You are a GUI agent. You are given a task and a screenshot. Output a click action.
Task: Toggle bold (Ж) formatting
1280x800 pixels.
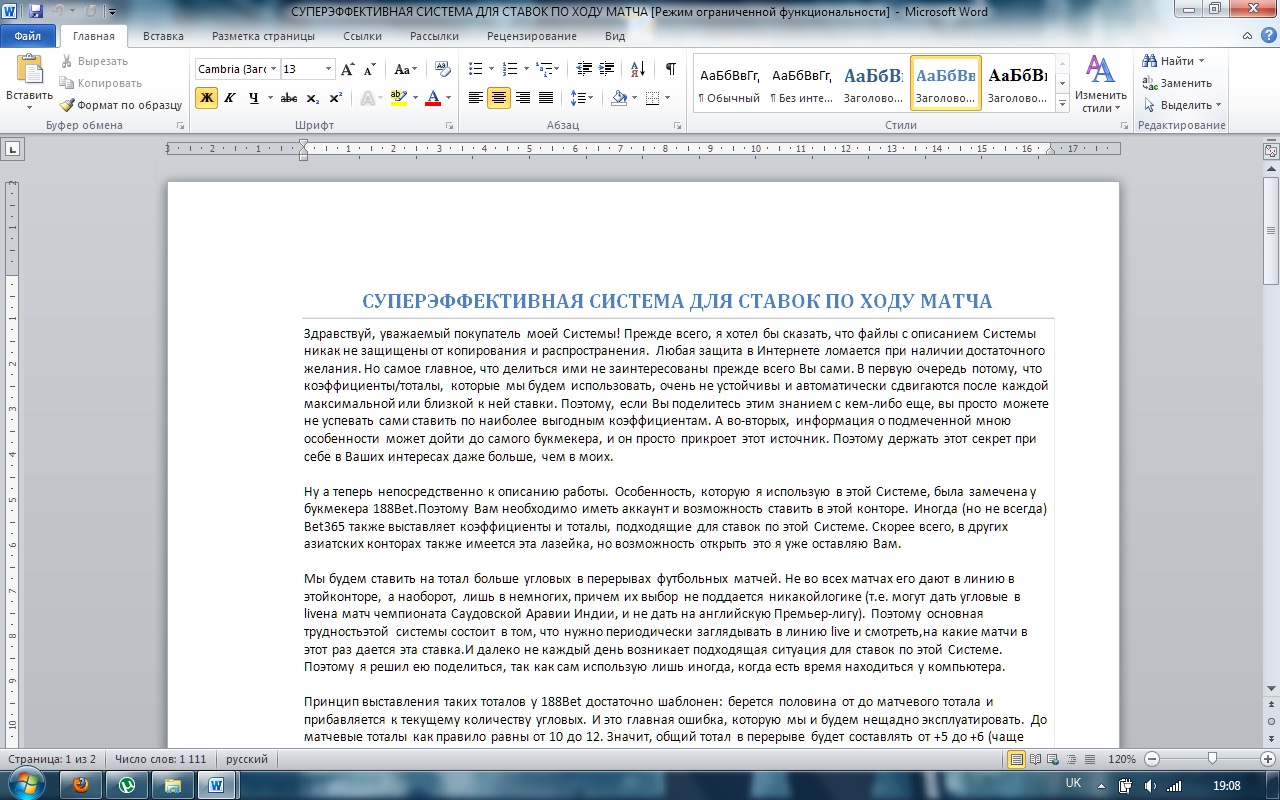click(x=206, y=98)
